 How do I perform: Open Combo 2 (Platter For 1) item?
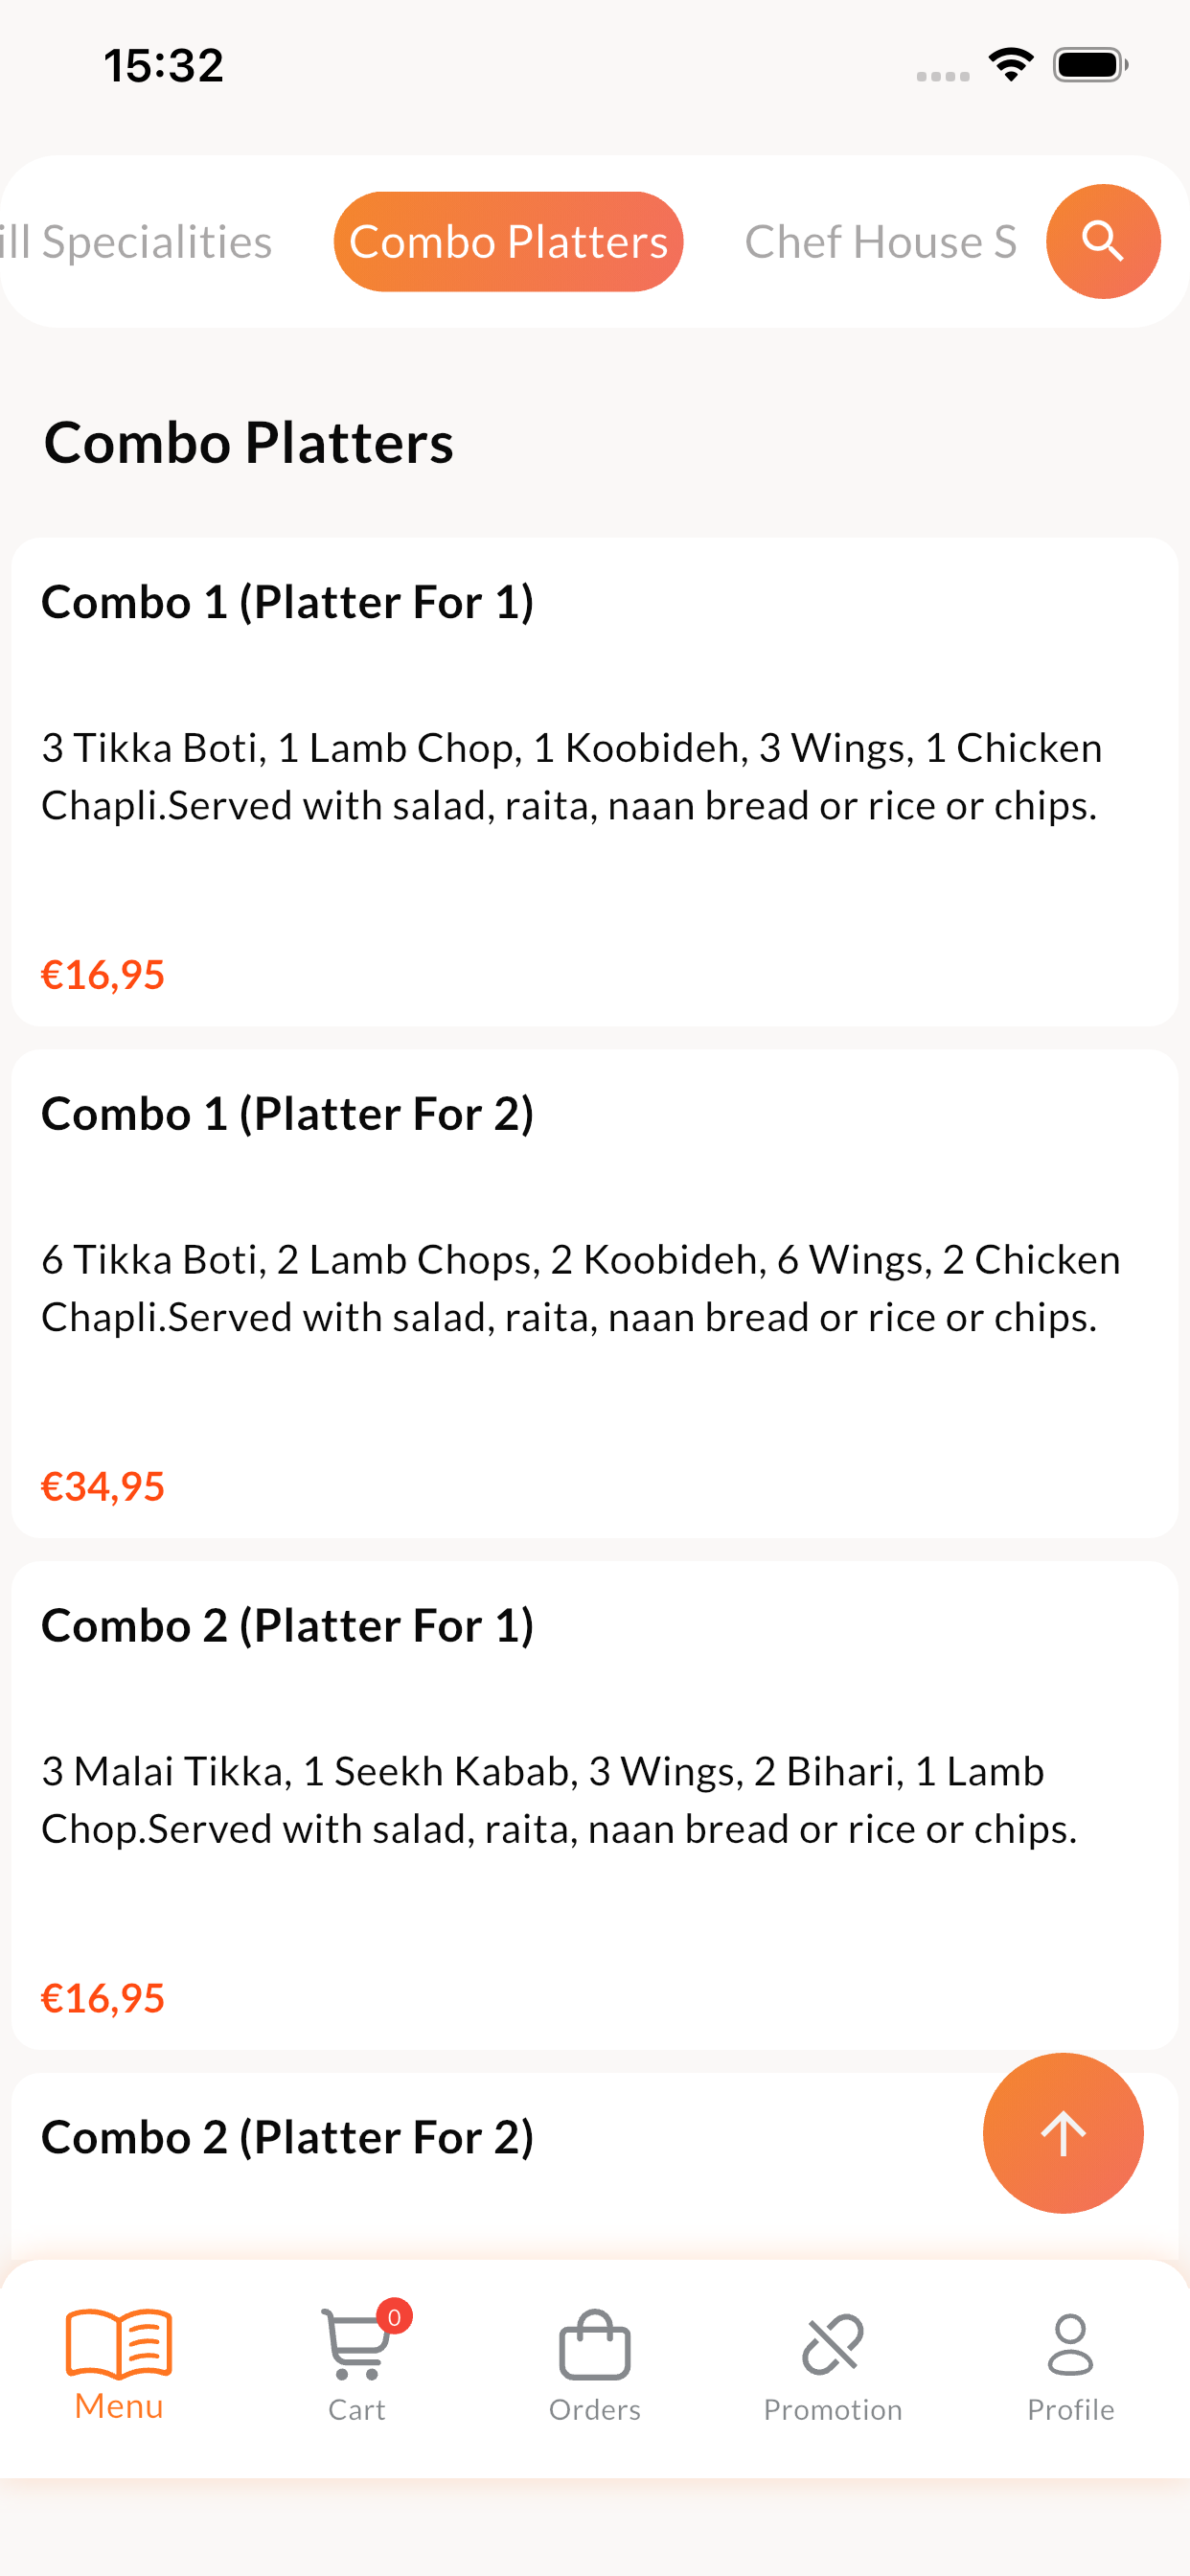click(595, 1805)
